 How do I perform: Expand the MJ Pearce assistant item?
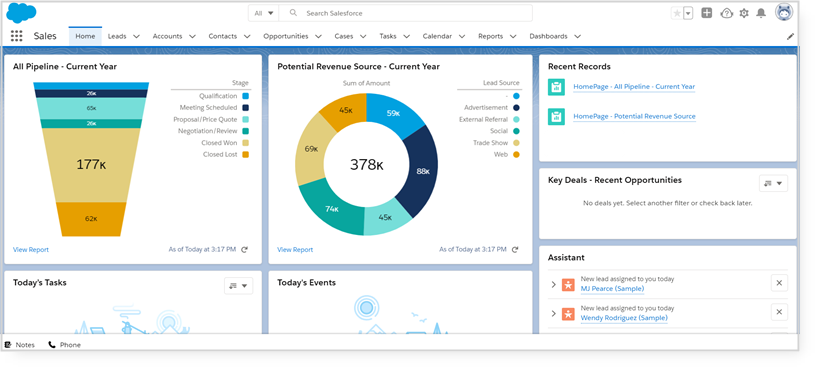554,284
